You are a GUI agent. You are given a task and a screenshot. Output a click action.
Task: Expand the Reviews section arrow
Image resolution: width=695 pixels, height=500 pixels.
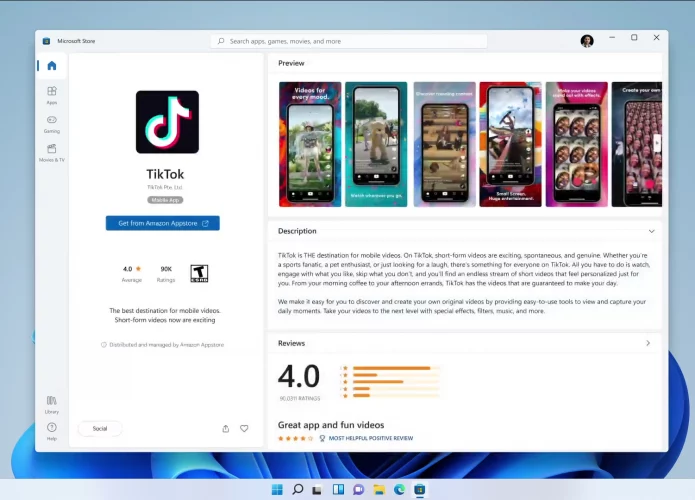pyautogui.click(x=648, y=343)
